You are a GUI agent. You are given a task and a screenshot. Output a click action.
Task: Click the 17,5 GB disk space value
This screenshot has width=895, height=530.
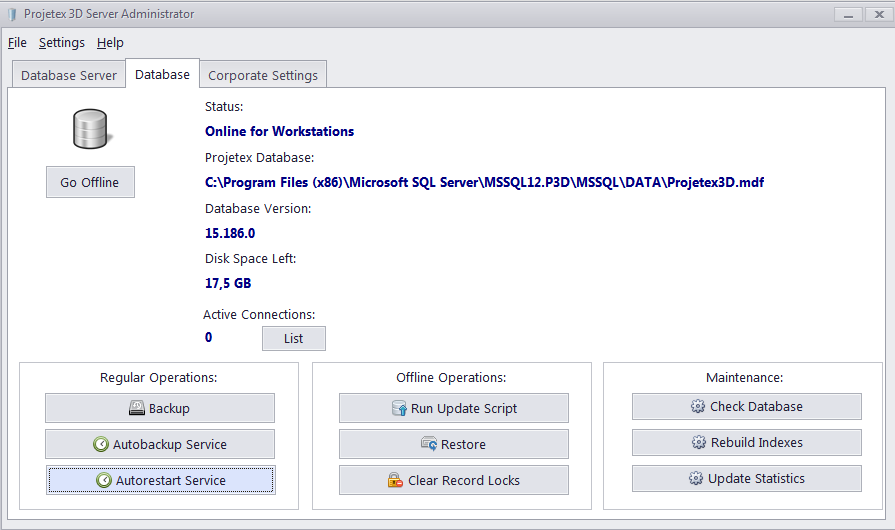(228, 284)
